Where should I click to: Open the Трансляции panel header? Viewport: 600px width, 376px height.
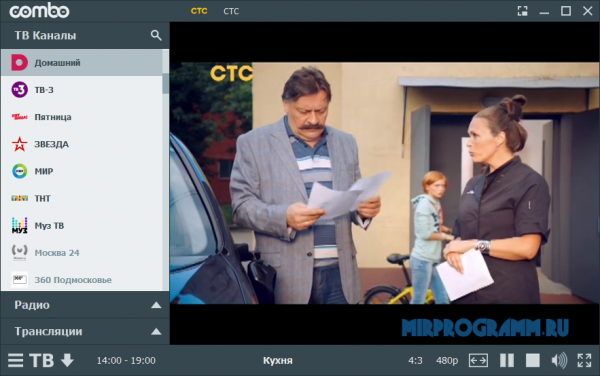tap(85, 331)
